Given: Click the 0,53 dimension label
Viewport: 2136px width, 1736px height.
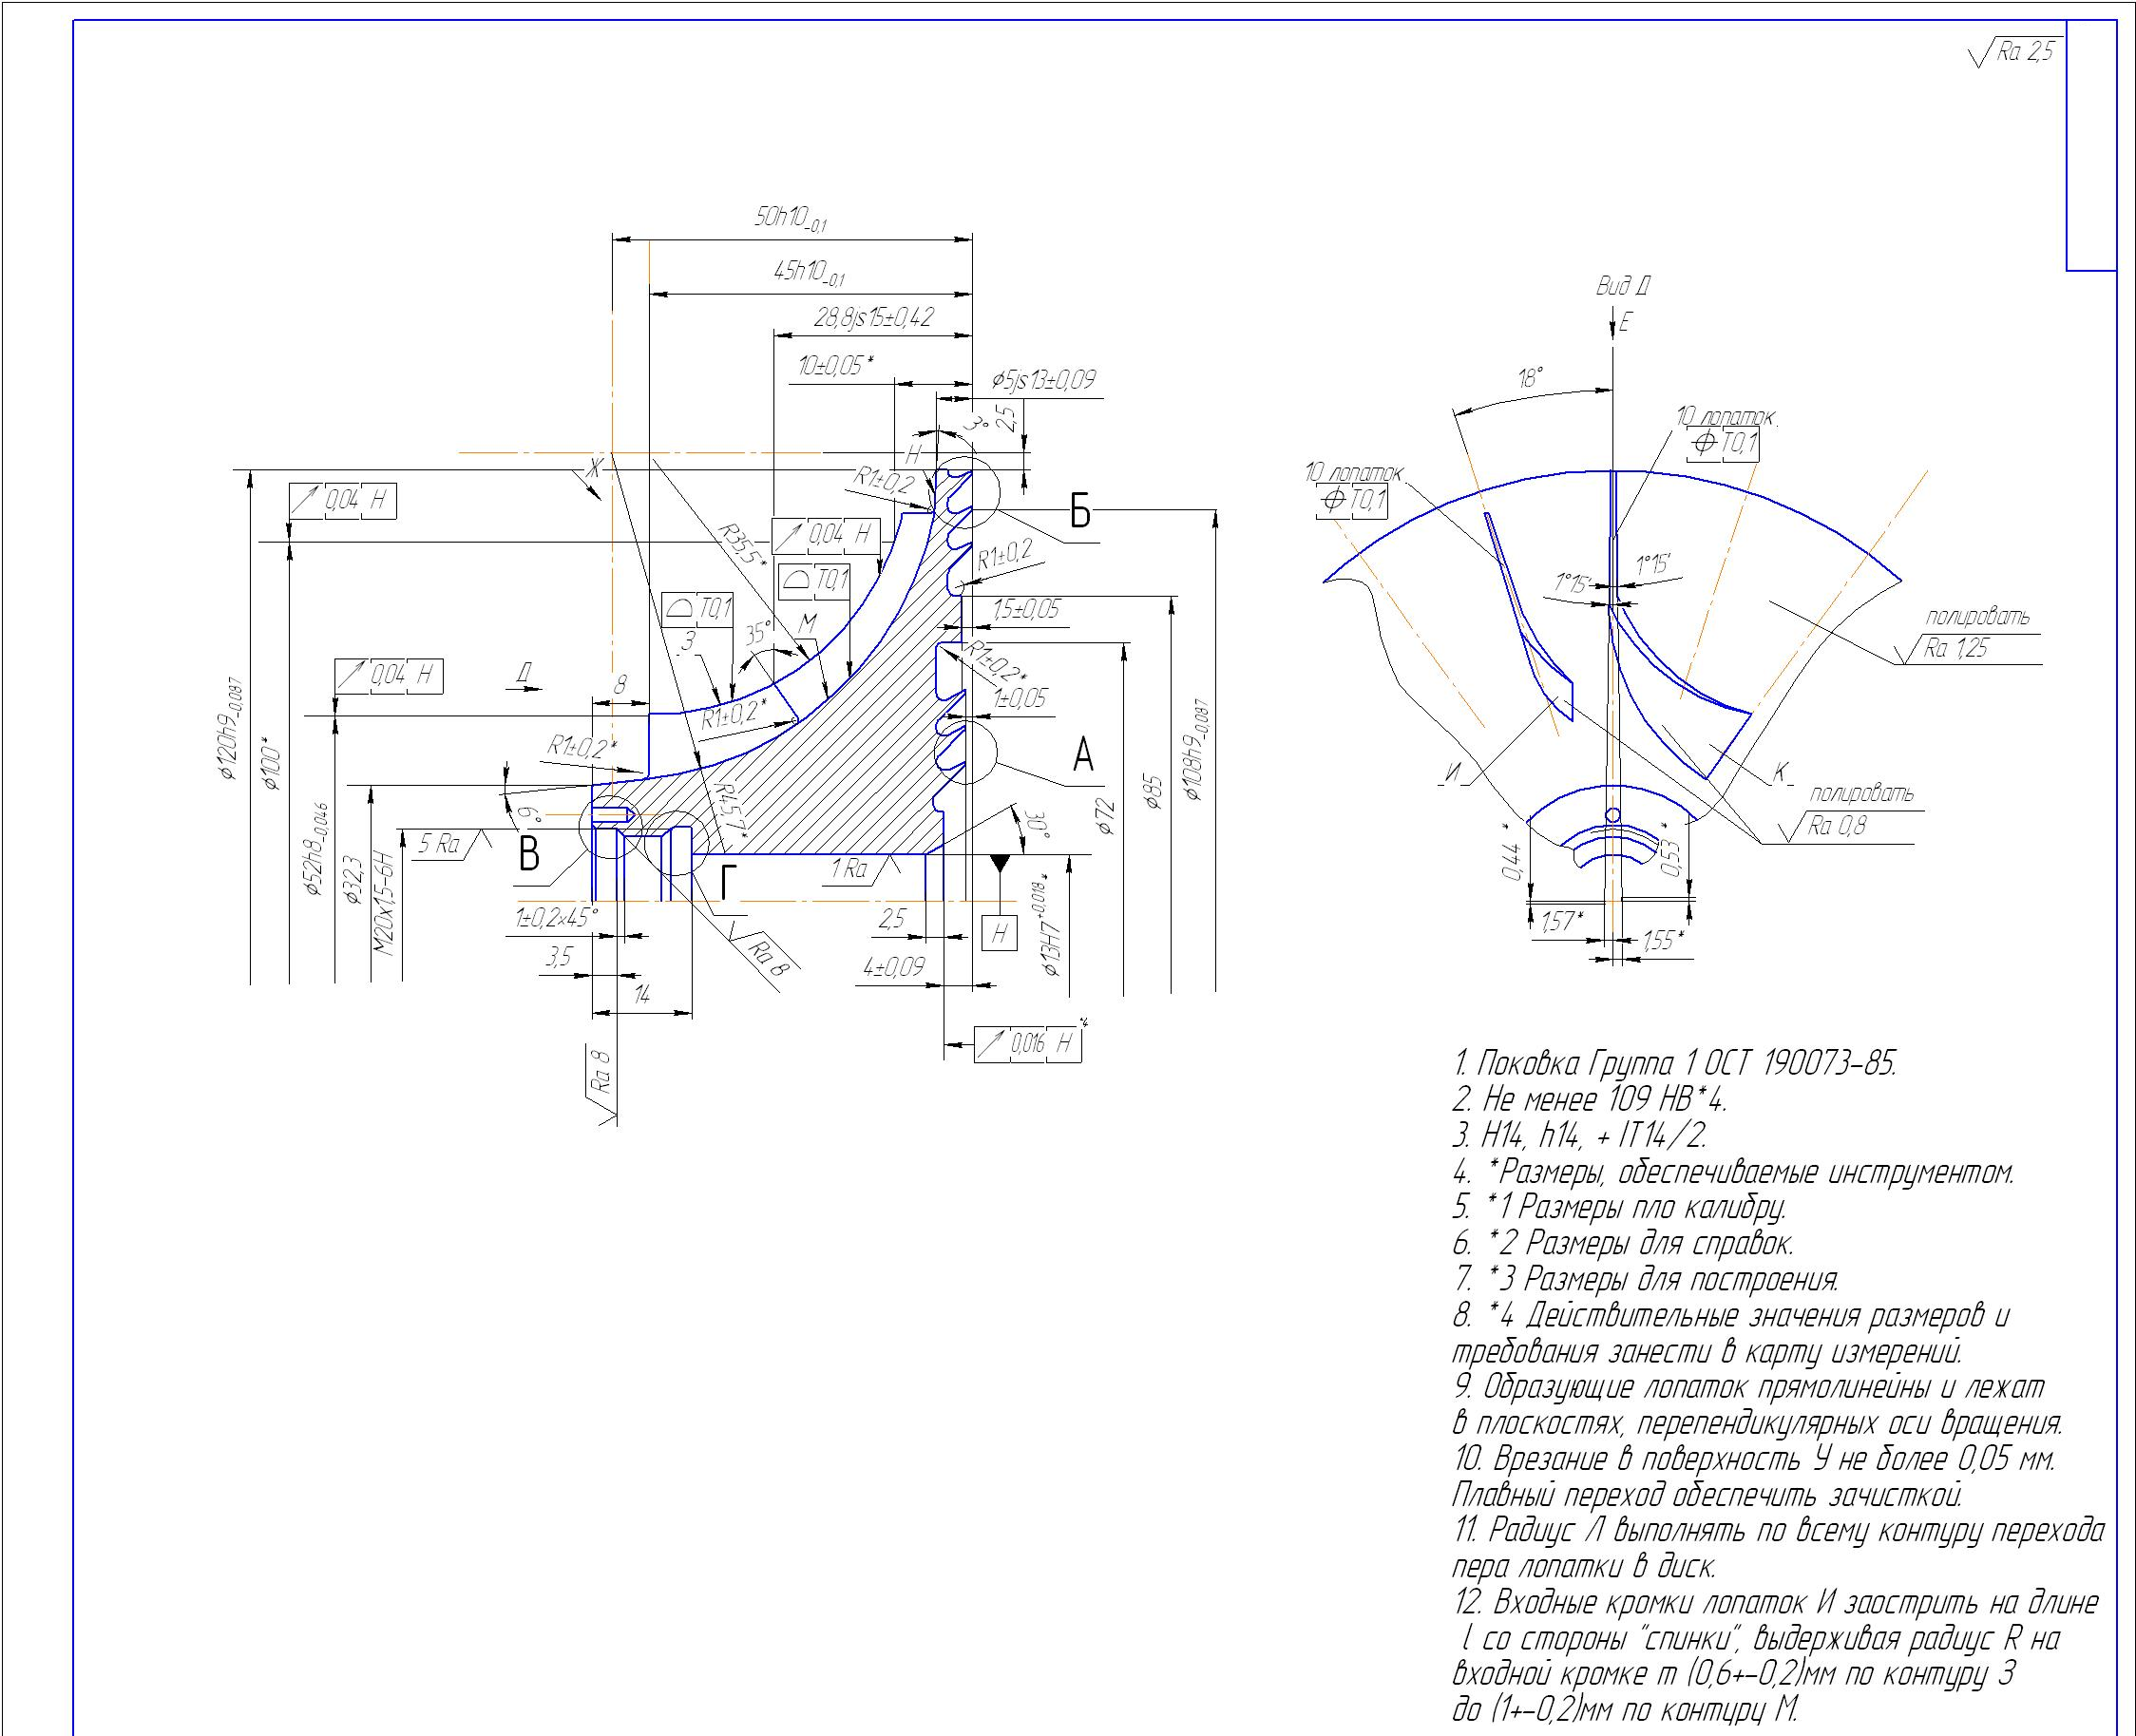Looking at the screenshot, I should 1669,851.
